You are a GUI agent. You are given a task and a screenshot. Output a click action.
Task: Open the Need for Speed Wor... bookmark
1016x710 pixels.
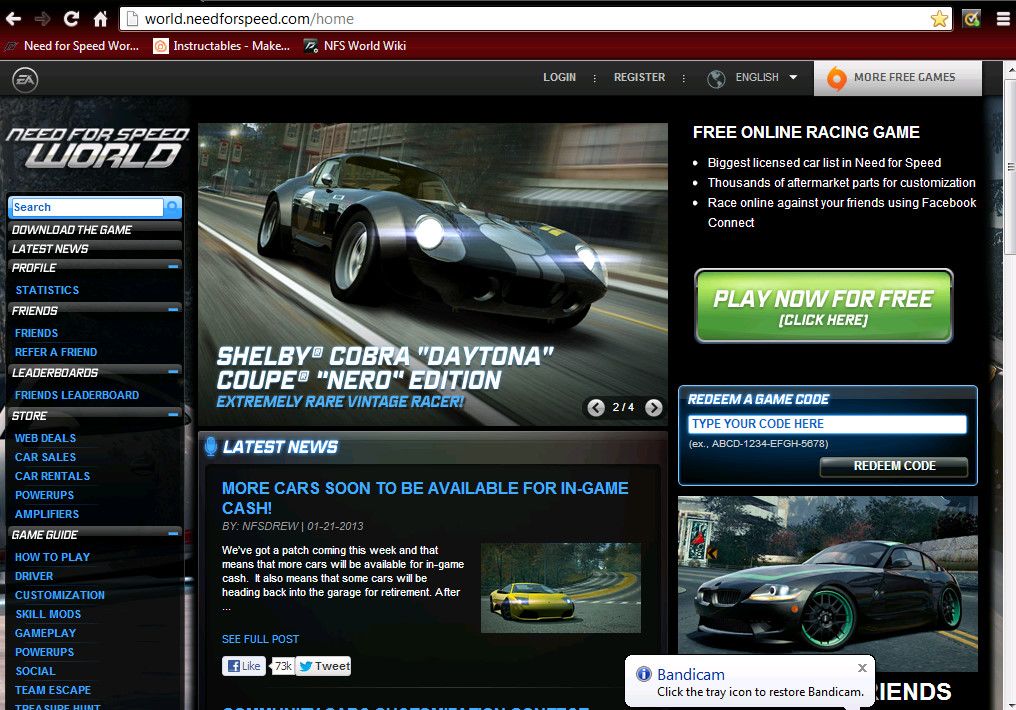(72, 46)
